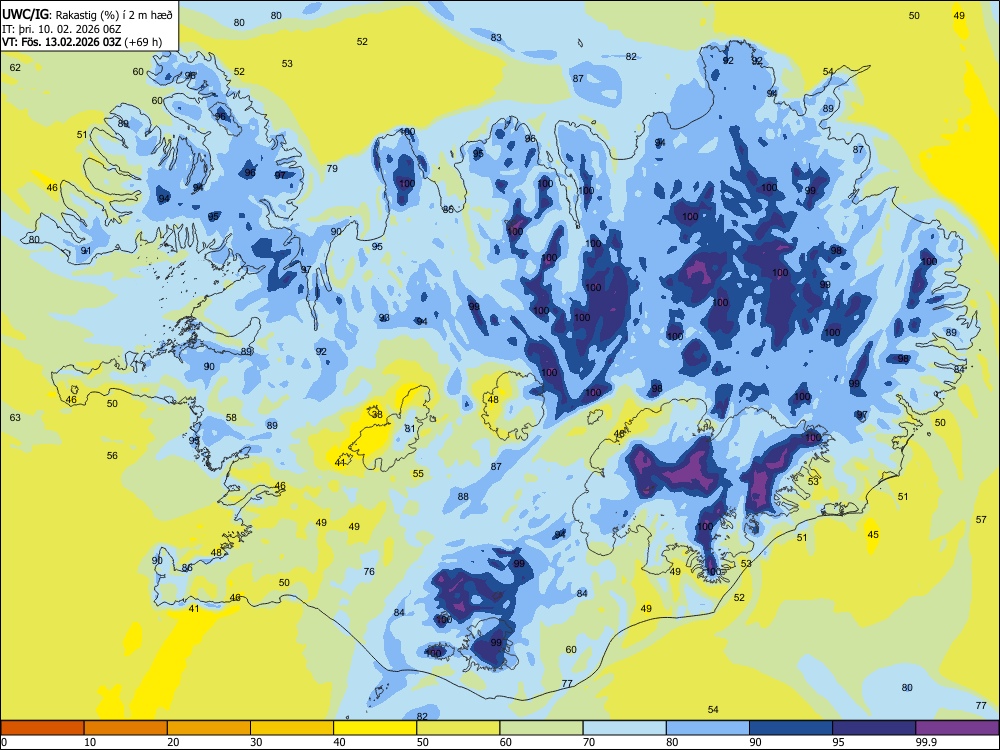This screenshot has height=750, width=1000.
Task: Click the light blue 70–80 legend swatch
Action: tap(624, 728)
